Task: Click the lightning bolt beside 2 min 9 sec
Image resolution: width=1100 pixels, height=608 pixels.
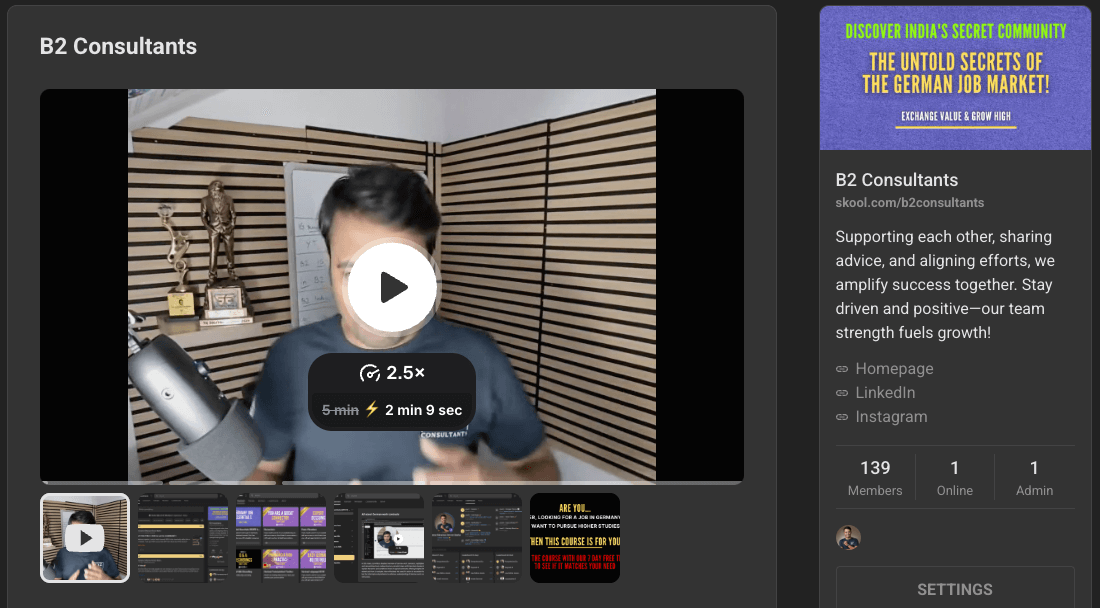Action: coord(372,410)
